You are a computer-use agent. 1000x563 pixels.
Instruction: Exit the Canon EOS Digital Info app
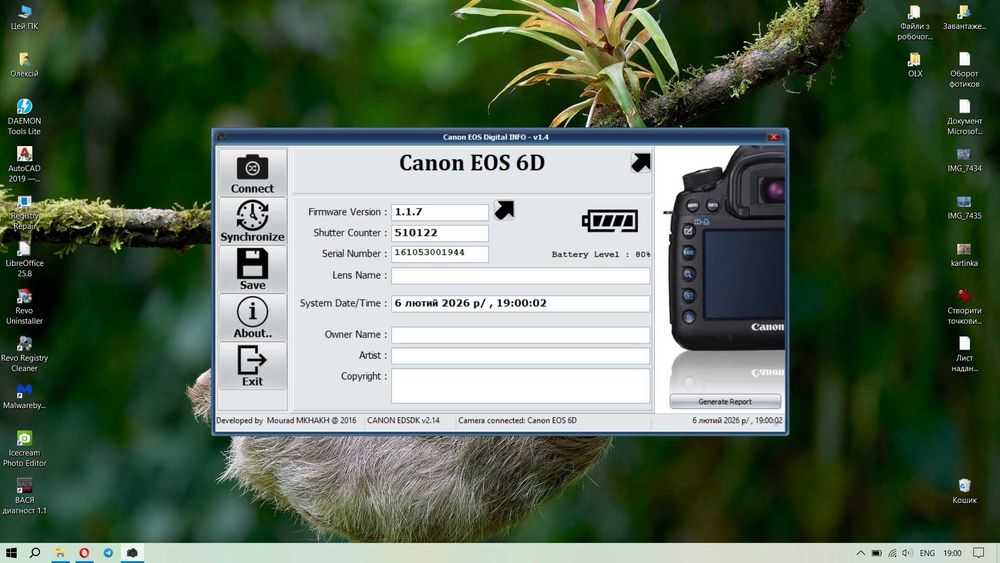(x=252, y=366)
